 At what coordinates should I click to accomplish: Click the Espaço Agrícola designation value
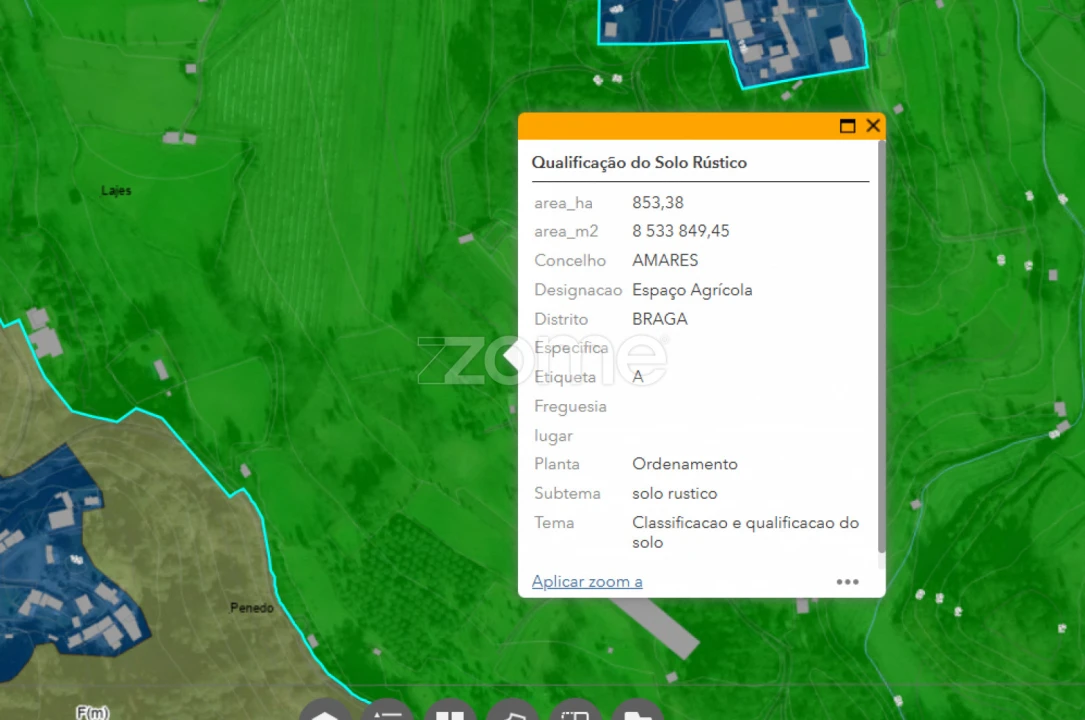point(692,290)
